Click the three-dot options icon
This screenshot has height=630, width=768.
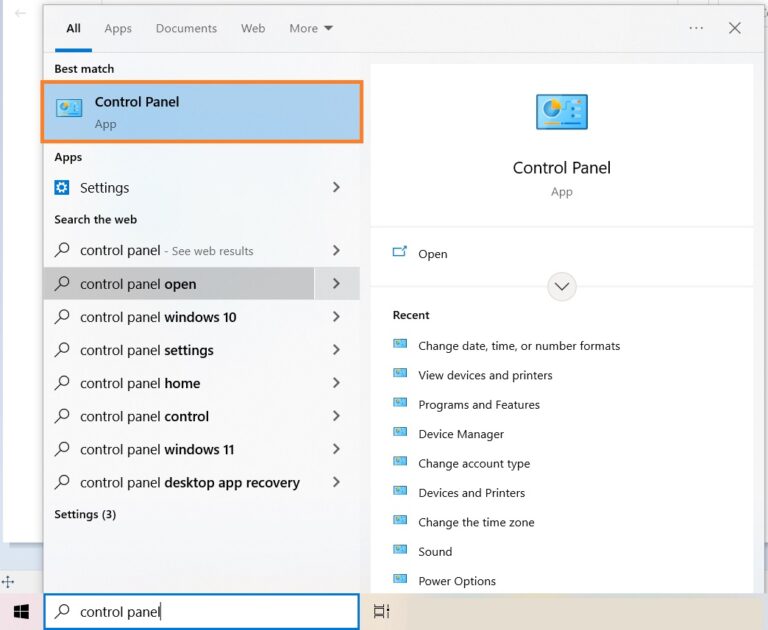[696, 28]
